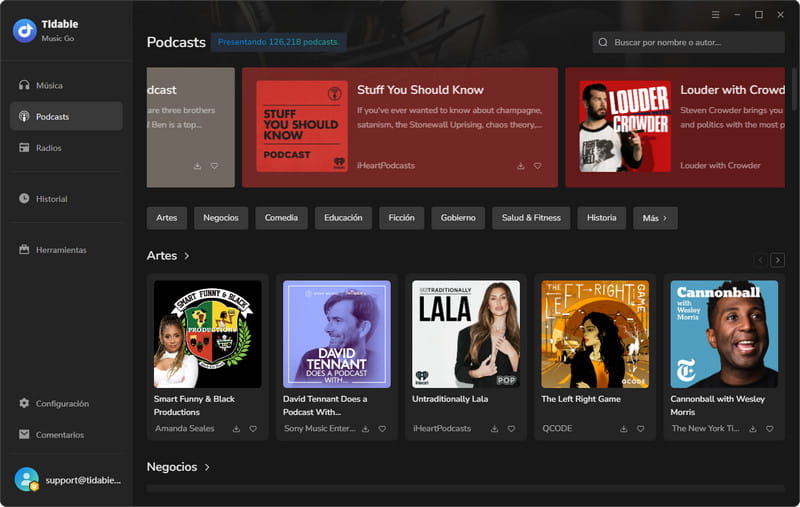Open the Música section in the sidebar
This screenshot has height=507, width=800.
tap(66, 85)
